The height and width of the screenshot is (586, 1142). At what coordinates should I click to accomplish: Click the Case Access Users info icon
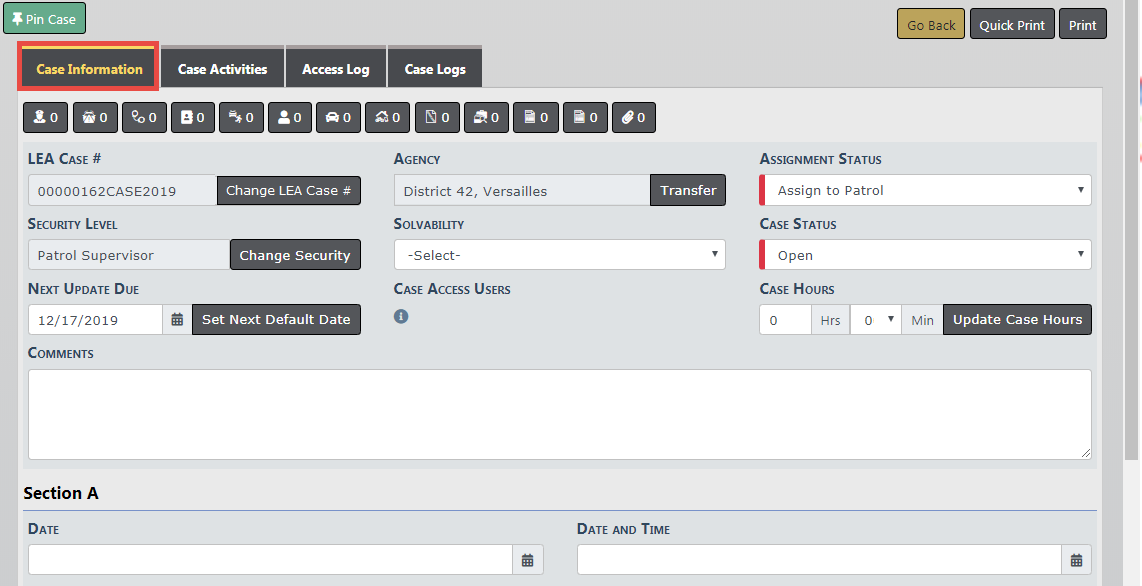(401, 316)
